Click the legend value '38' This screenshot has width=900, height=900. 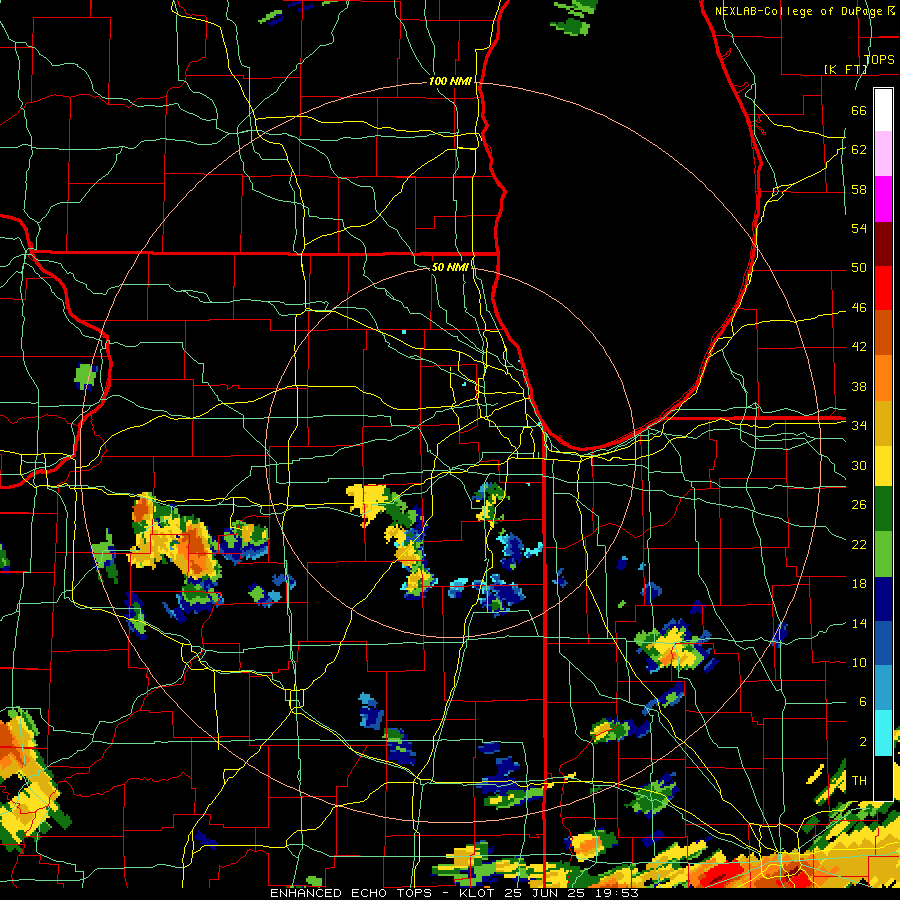pos(859,386)
